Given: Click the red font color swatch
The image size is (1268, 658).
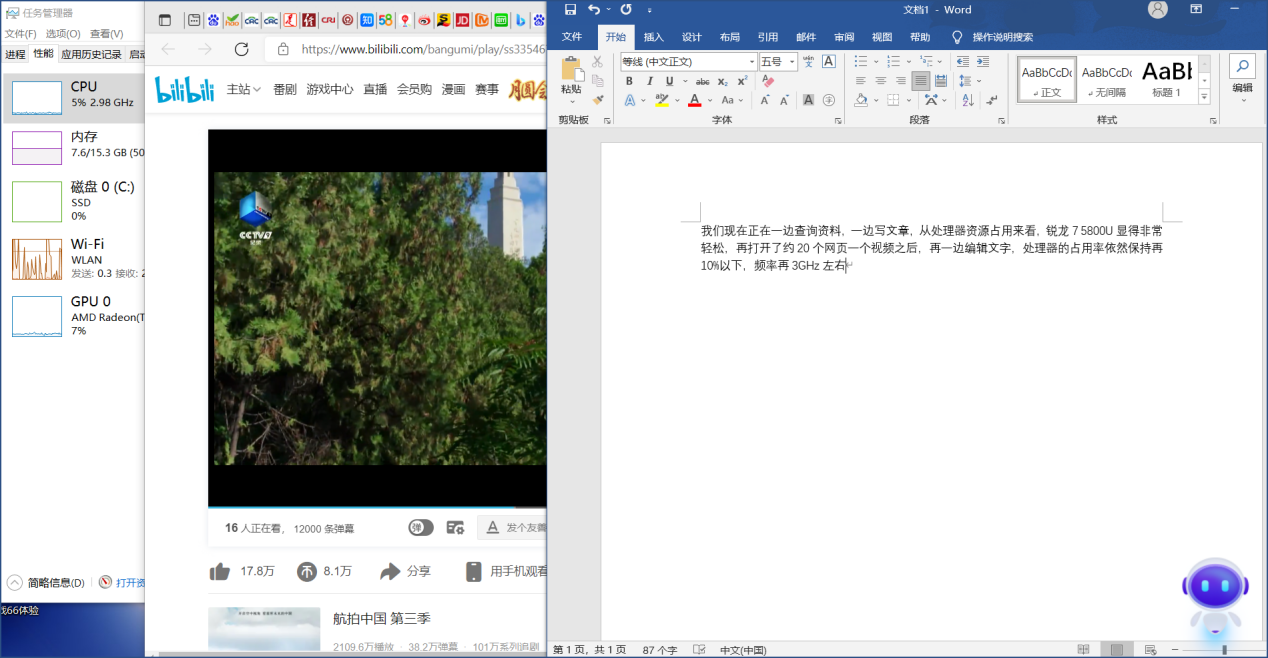Looking at the screenshot, I should (x=694, y=100).
